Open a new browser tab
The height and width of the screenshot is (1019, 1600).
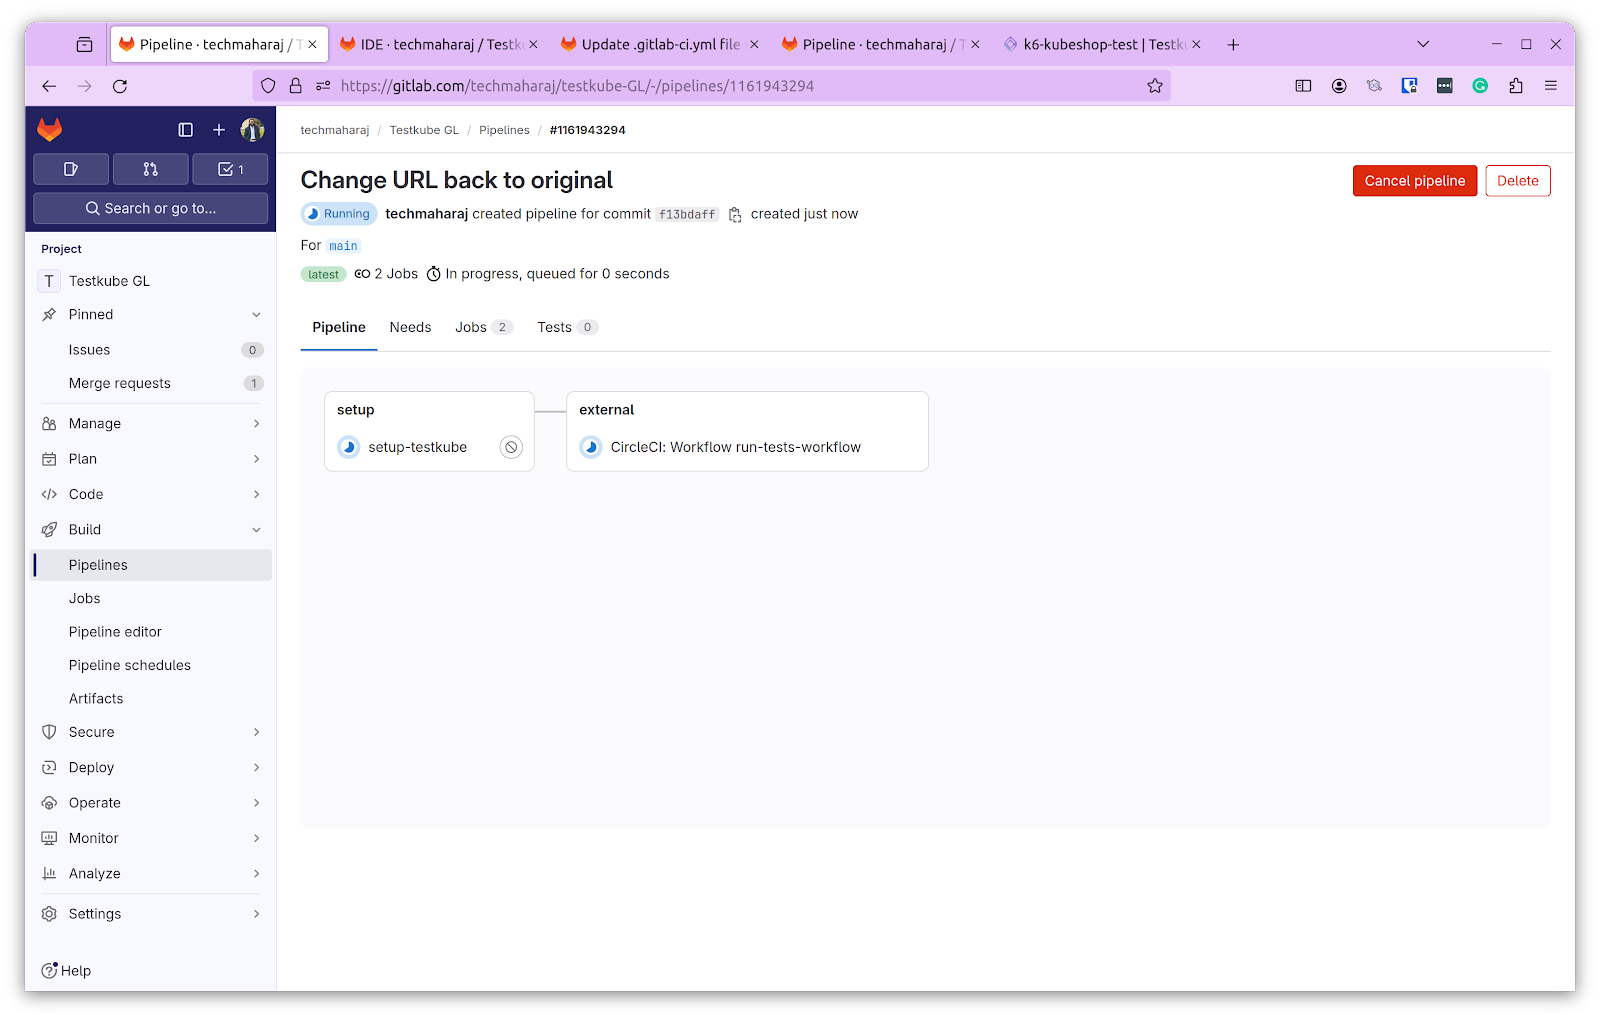pos(1233,44)
